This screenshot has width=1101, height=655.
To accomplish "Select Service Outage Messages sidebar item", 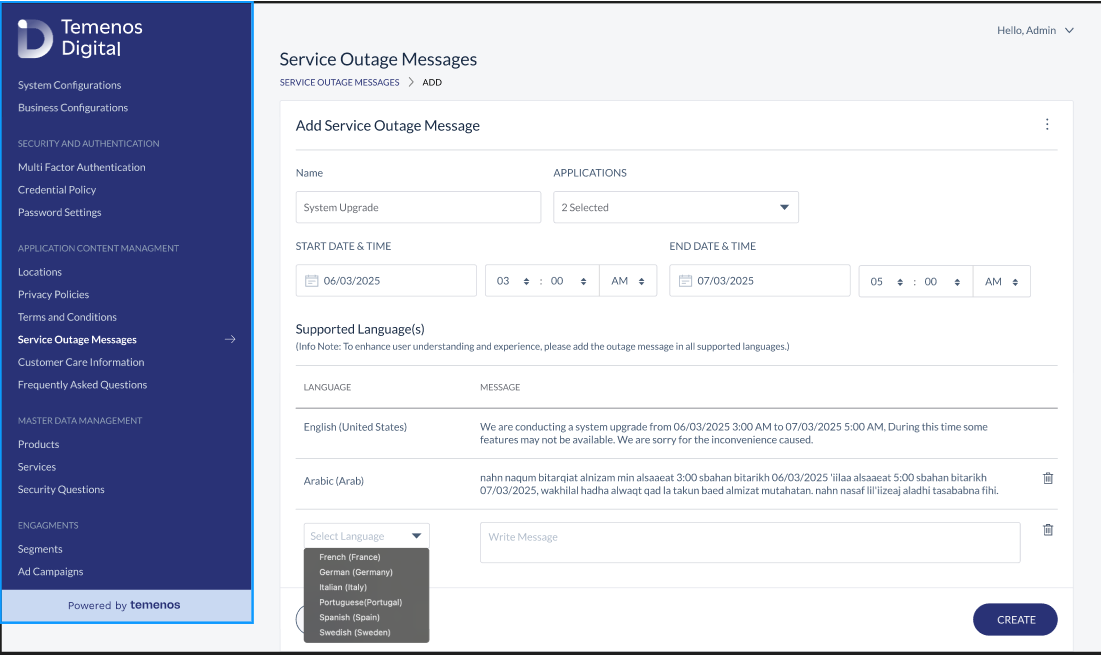I will tap(77, 339).
